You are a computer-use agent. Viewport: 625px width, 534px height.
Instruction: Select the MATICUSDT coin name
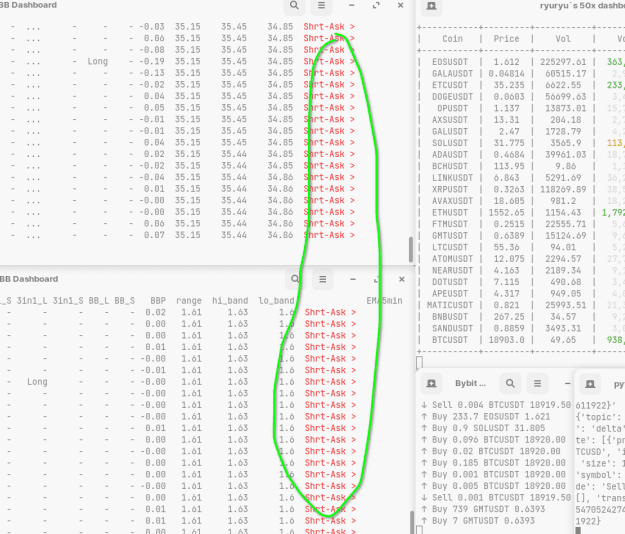[450, 305]
